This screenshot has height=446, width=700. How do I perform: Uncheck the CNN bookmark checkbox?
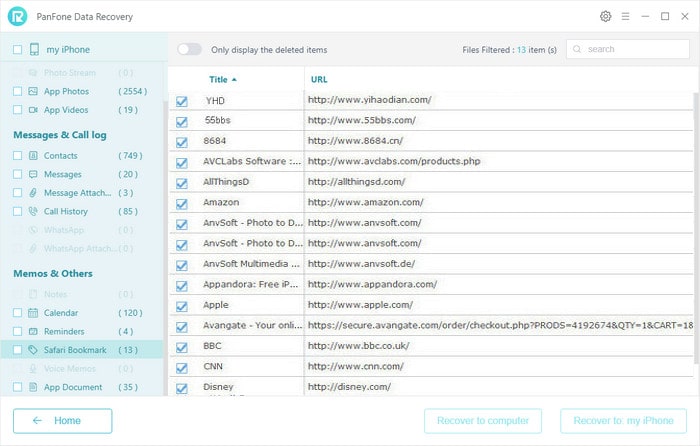(x=182, y=368)
